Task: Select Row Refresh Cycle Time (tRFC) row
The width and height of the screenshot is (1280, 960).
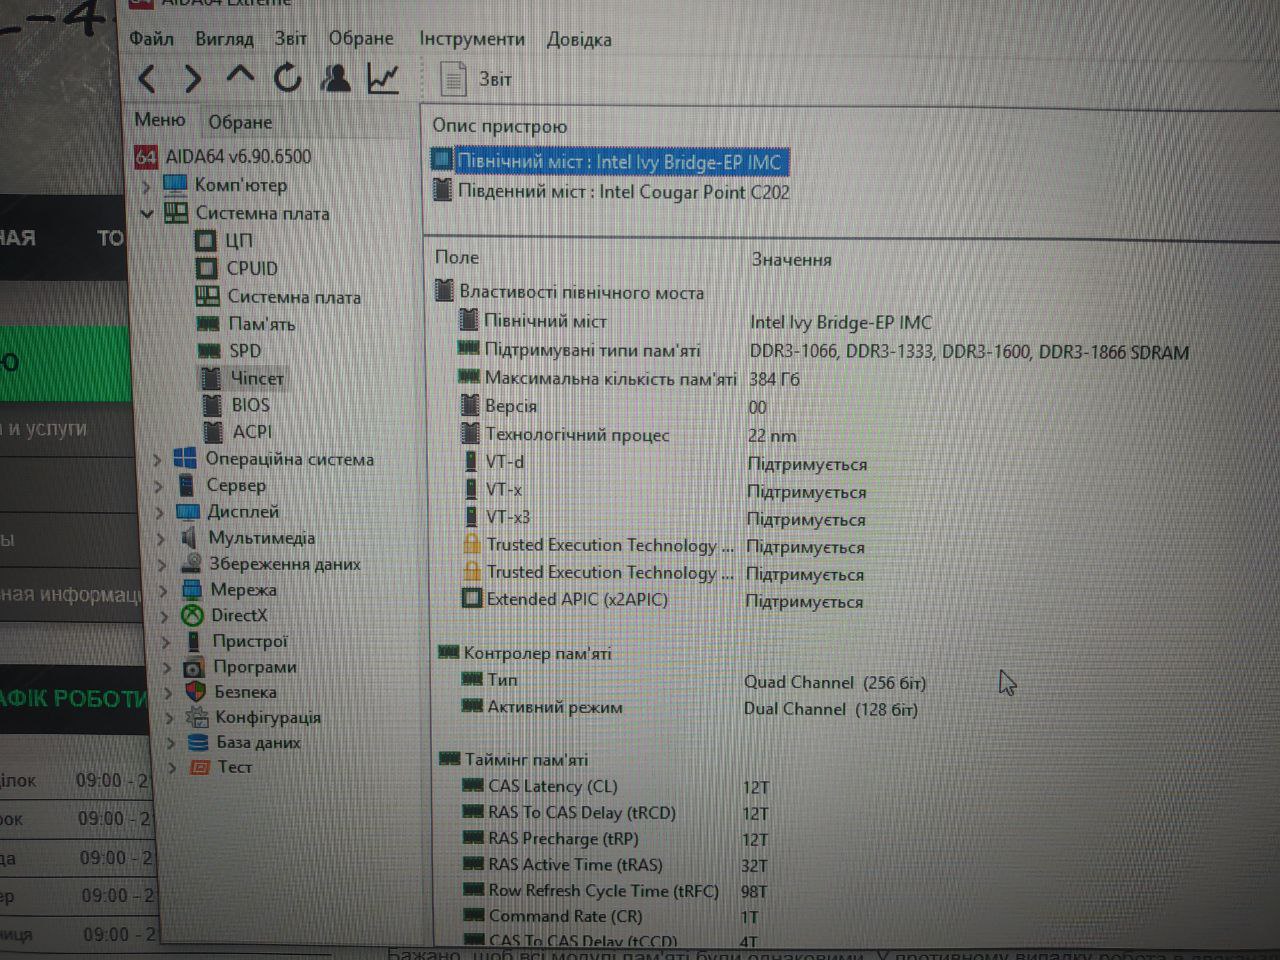Action: (x=615, y=891)
